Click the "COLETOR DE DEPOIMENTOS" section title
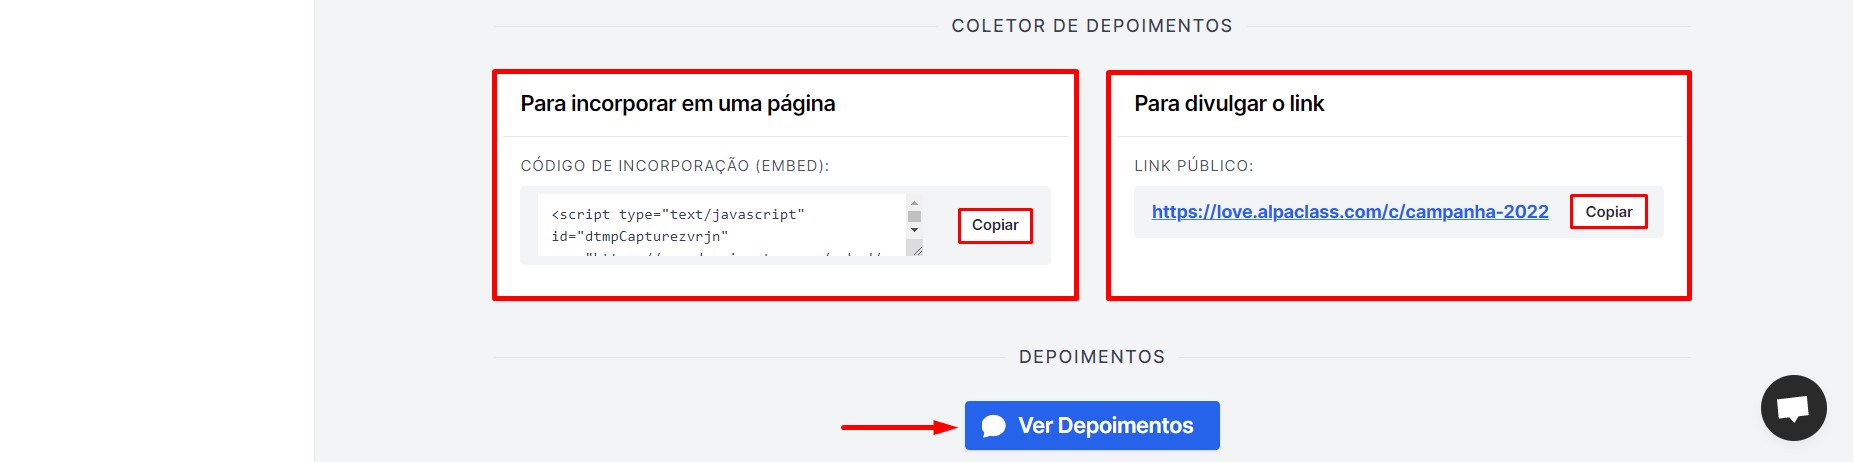1853x462 pixels. click(1092, 26)
